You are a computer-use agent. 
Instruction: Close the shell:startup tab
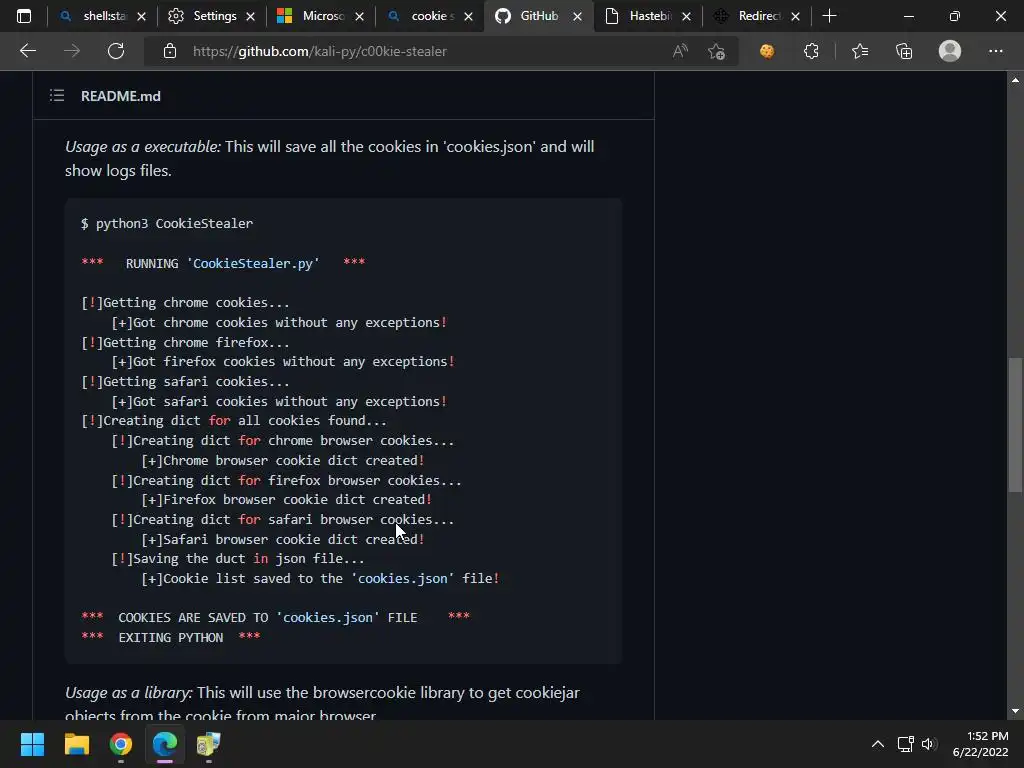[141, 17]
